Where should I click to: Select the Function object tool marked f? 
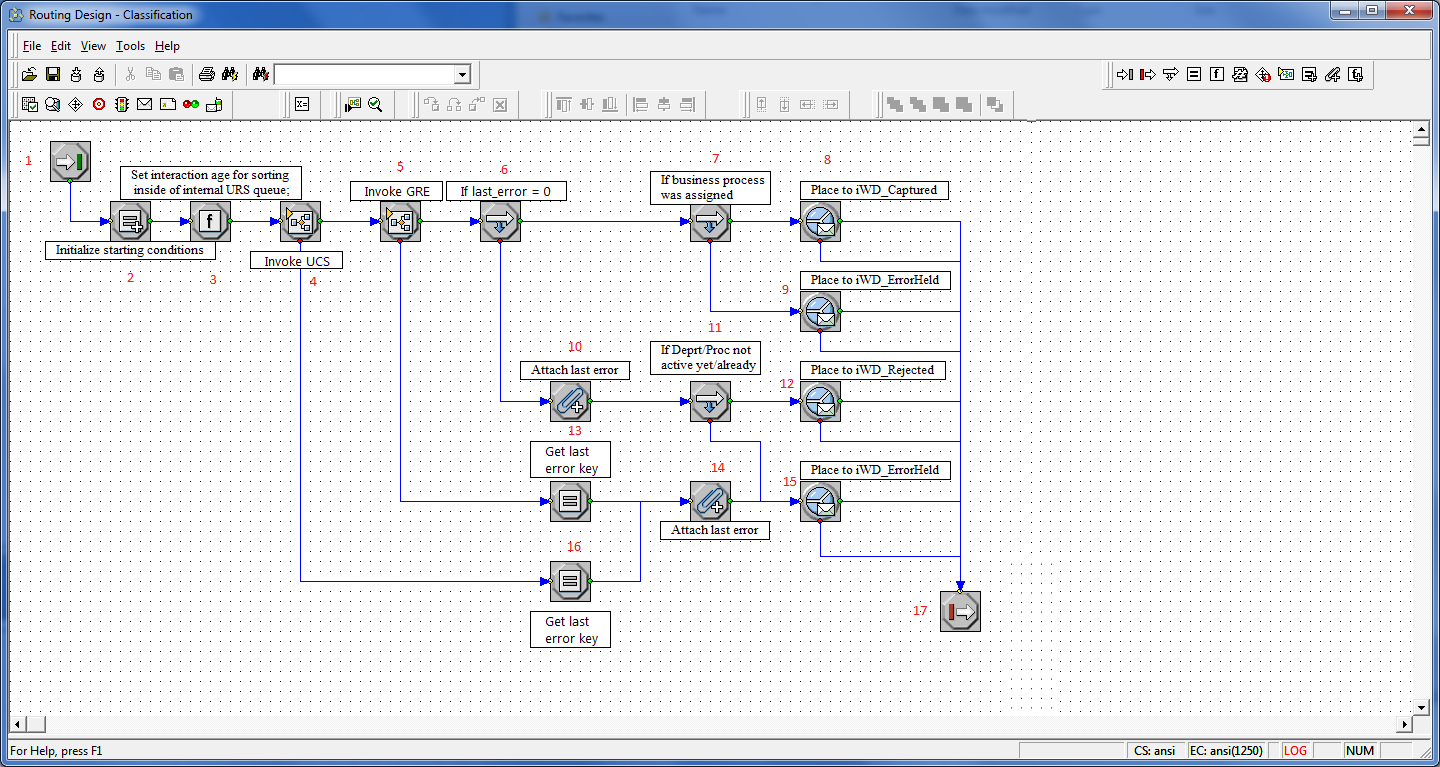pyautogui.click(x=1217, y=74)
